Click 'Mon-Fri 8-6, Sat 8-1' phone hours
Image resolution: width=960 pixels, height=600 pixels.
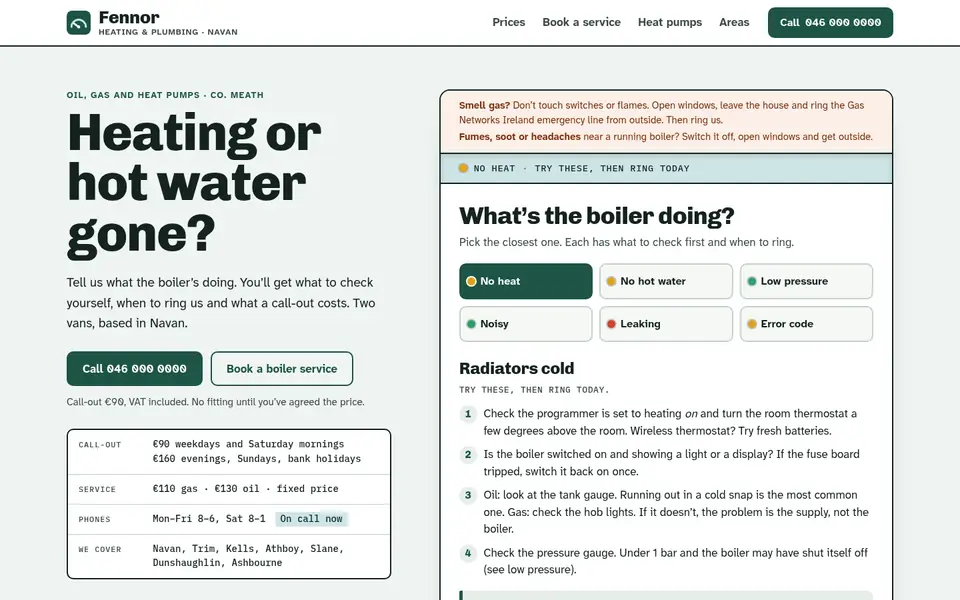click(209, 519)
